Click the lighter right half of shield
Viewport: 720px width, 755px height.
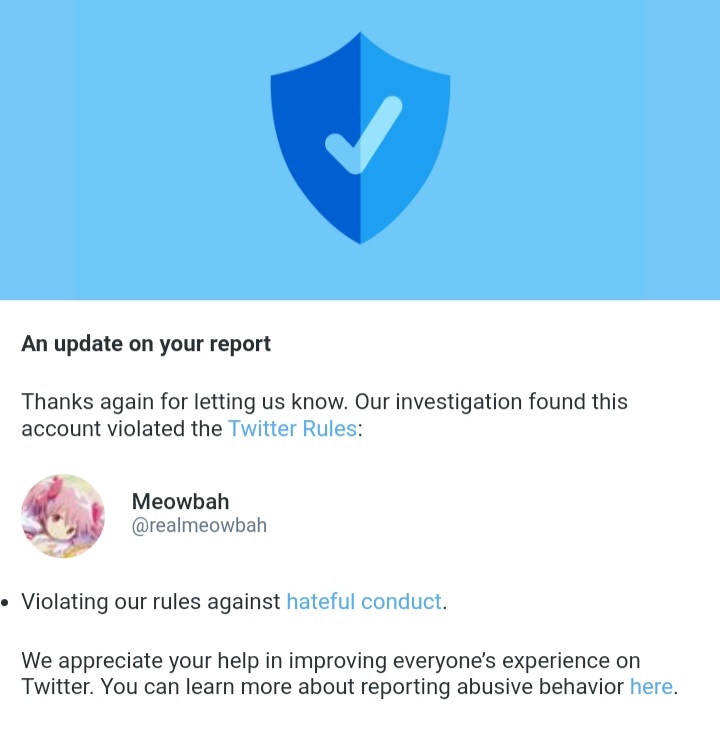[x=406, y=138]
